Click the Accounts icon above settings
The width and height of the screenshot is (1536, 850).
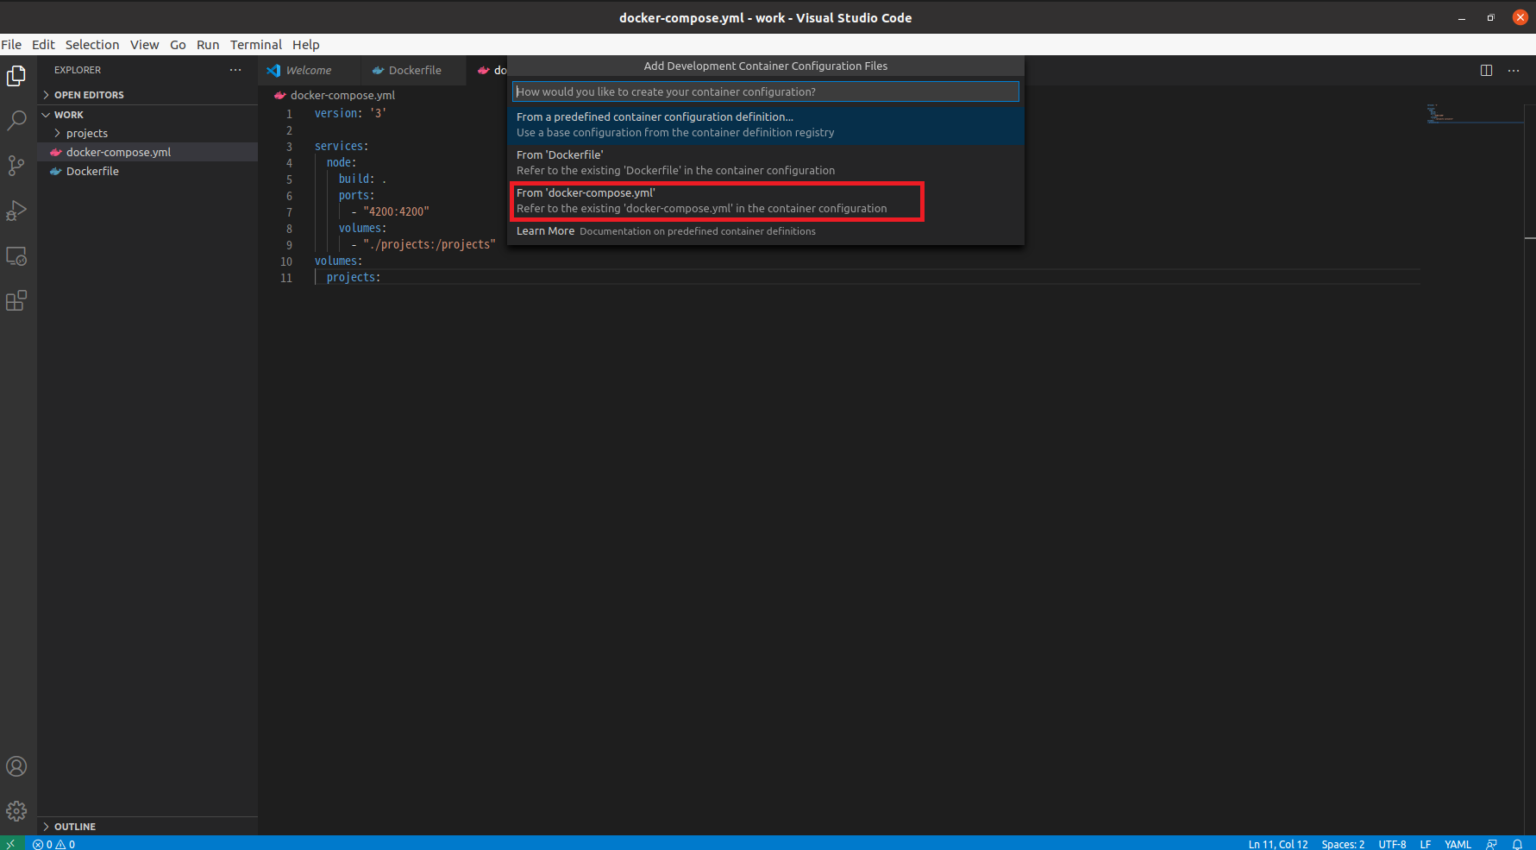[x=16, y=766]
